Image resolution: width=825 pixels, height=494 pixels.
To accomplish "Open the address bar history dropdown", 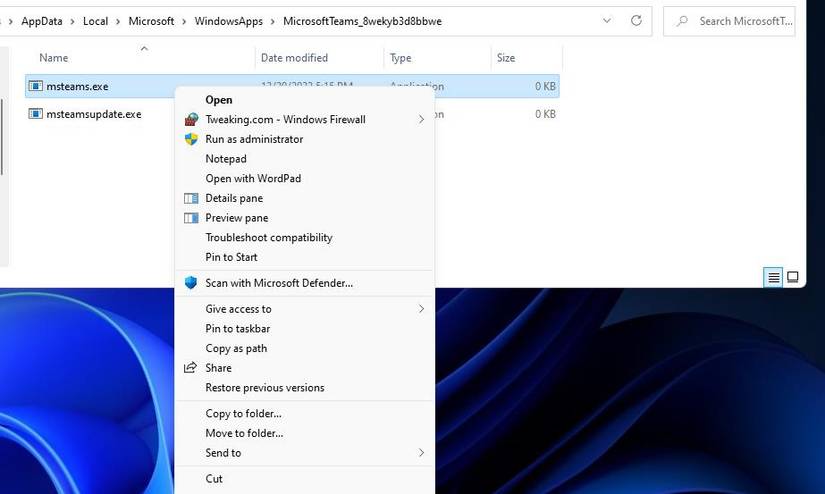I will [x=607, y=21].
